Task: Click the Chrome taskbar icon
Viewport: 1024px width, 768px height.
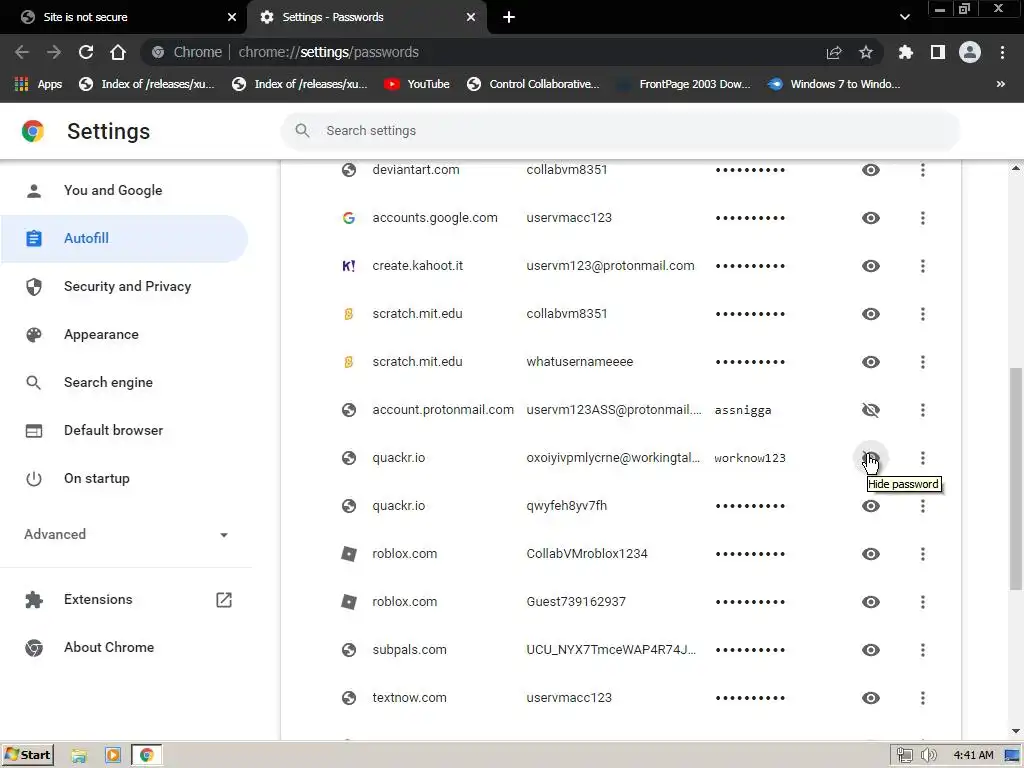Action: (x=147, y=756)
